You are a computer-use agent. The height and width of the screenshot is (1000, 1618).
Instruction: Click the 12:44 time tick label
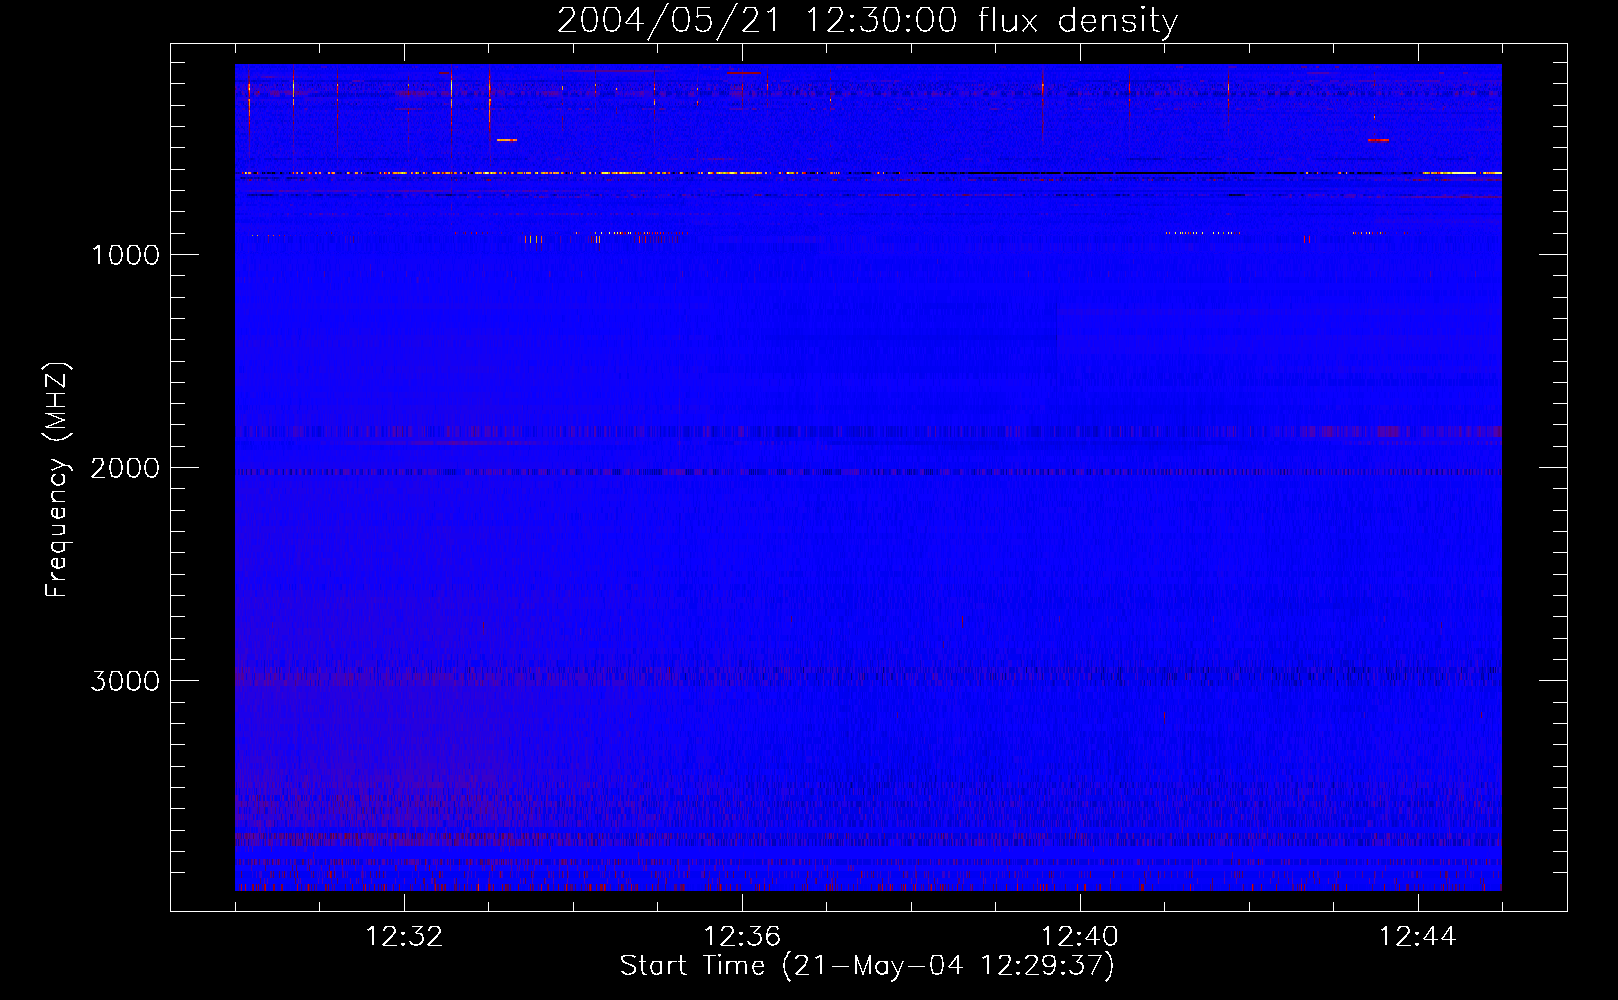pos(1418,937)
